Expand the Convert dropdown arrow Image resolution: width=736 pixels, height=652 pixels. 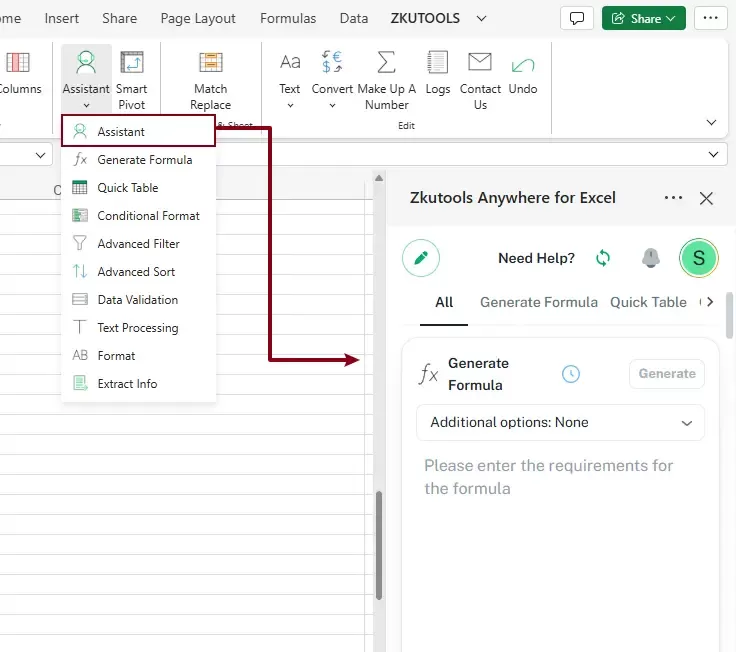pyautogui.click(x=332, y=106)
